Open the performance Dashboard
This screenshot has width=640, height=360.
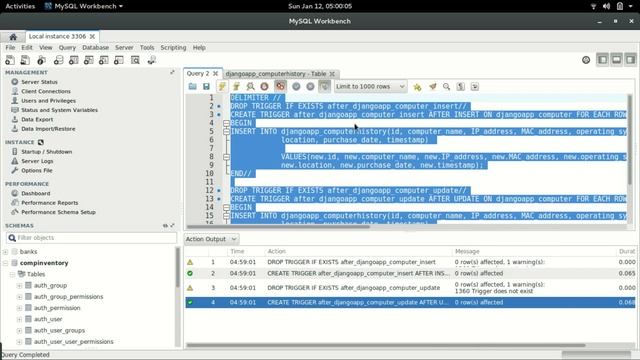[x=36, y=193]
